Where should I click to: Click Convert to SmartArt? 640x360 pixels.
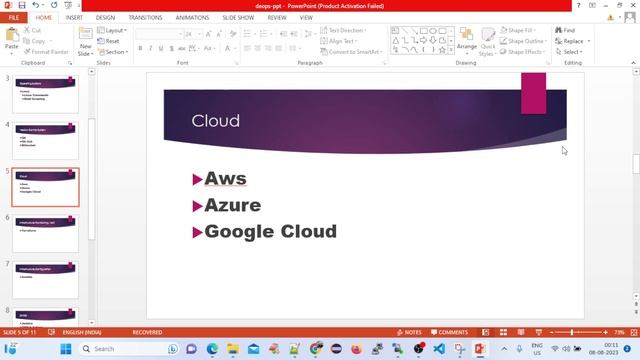pyautogui.click(x=351, y=52)
